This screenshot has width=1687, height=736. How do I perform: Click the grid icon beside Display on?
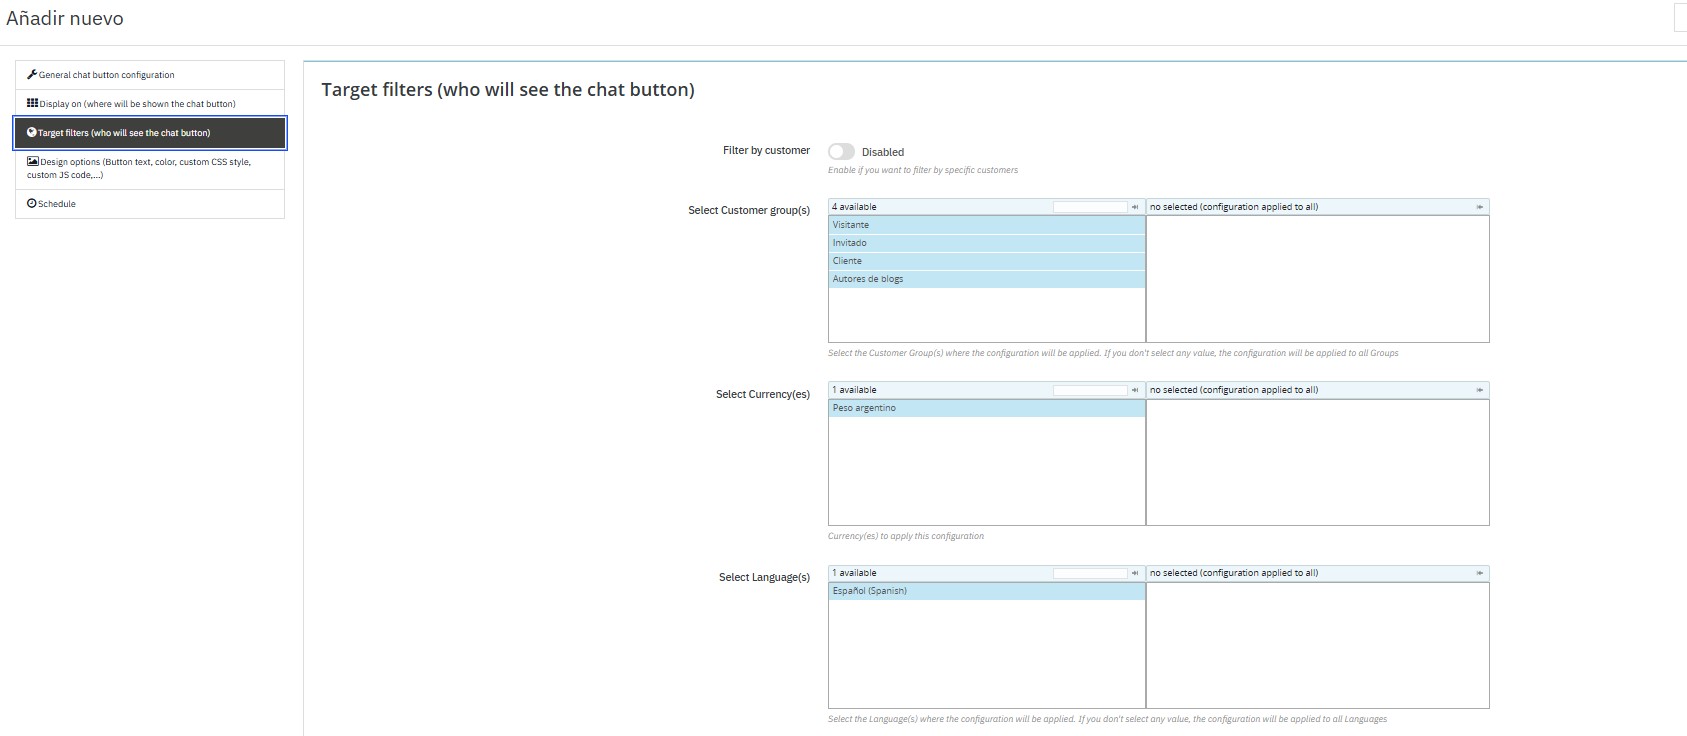(32, 103)
